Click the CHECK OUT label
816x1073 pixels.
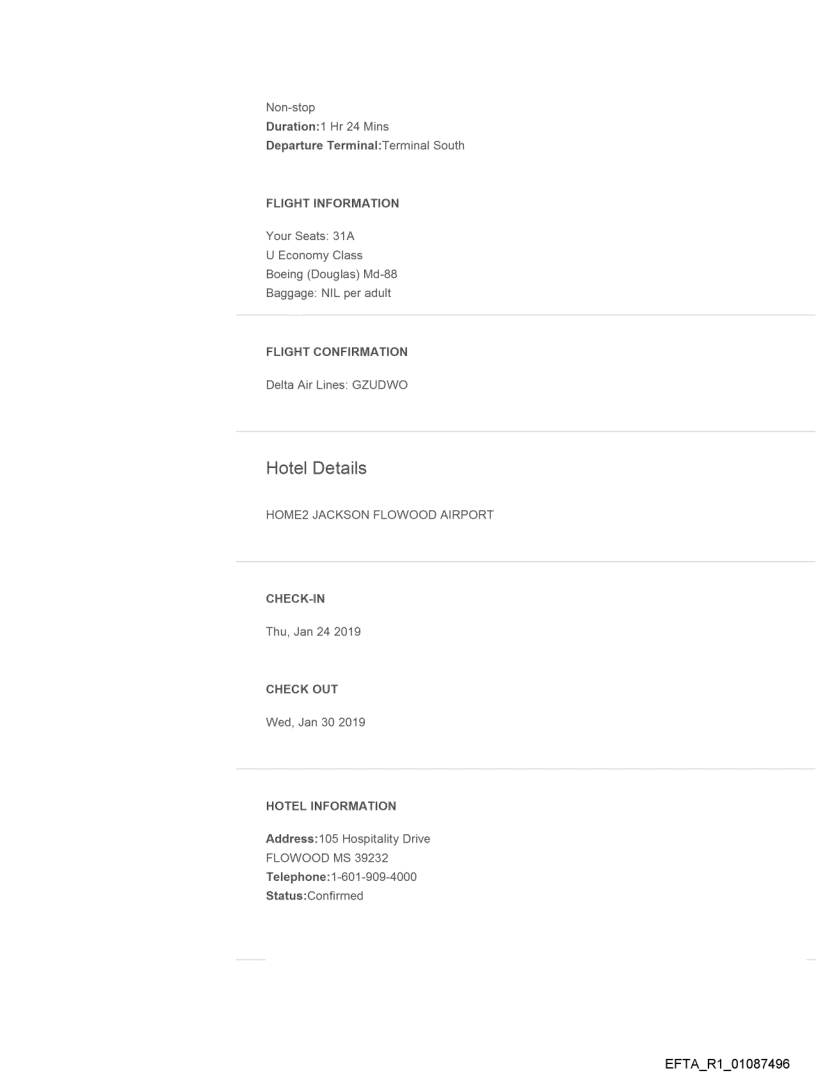(301, 689)
